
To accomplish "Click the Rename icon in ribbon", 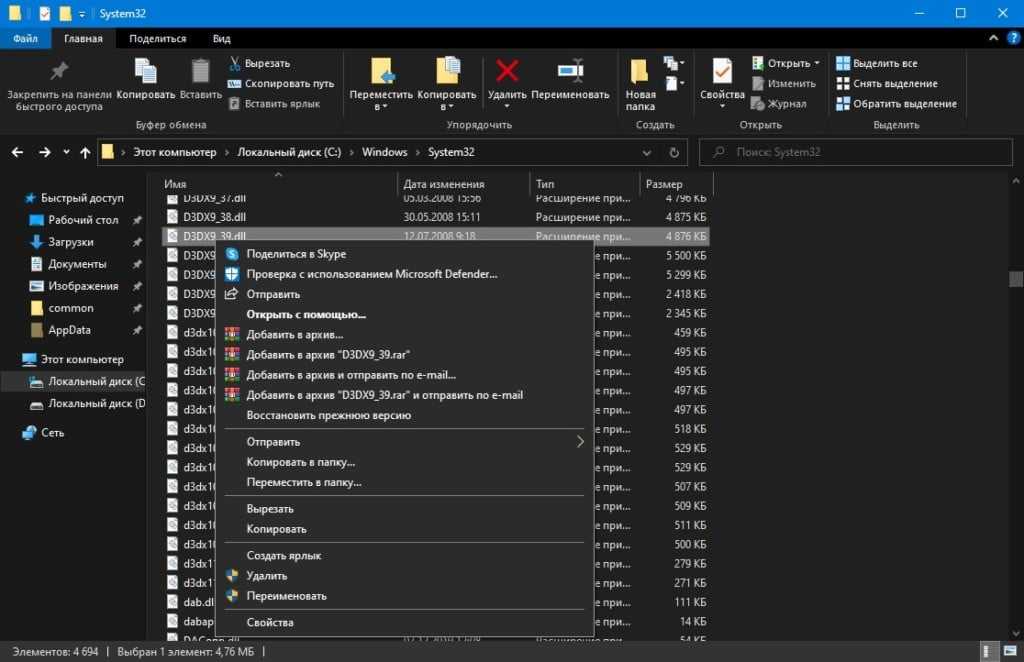I will (x=570, y=72).
